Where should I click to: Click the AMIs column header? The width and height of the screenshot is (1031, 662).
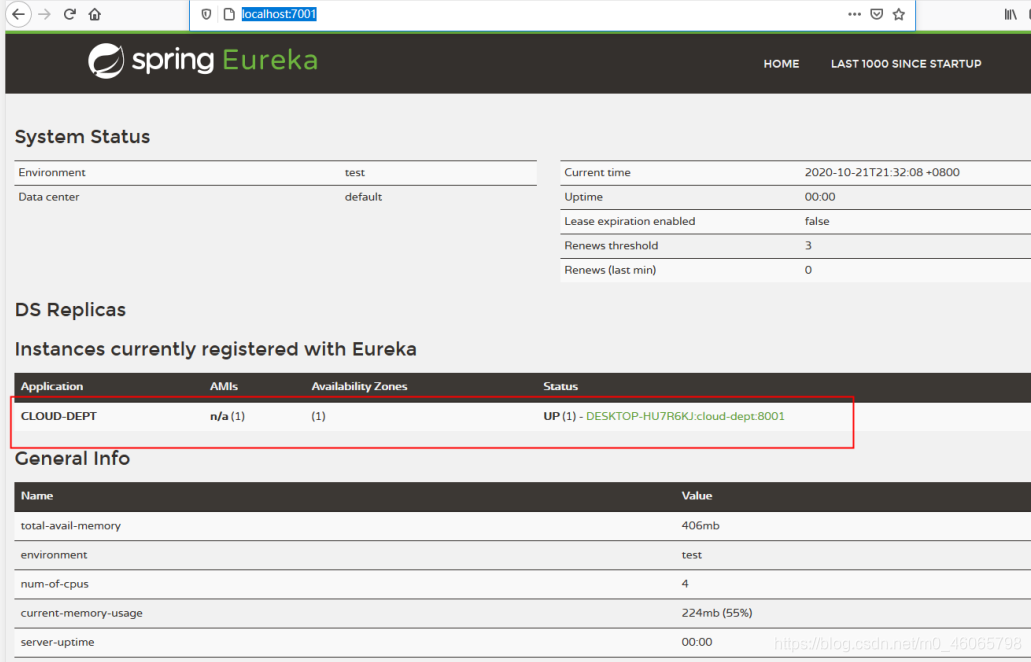pyautogui.click(x=224, y=387)
